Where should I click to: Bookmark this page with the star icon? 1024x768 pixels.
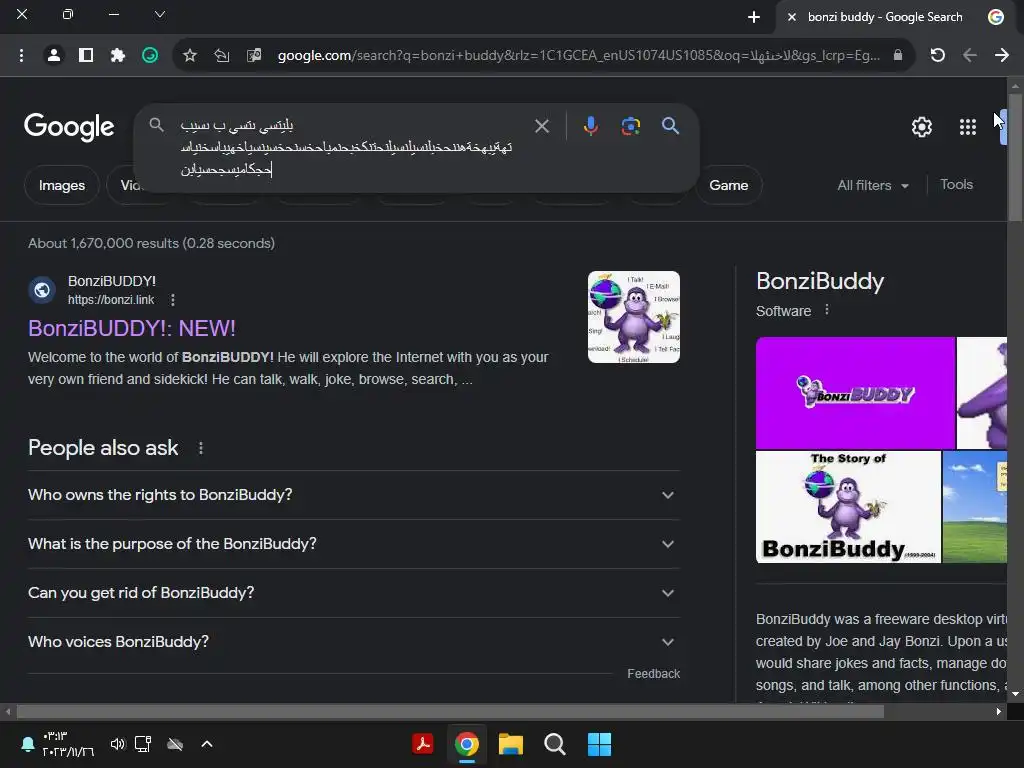(x=189, y=56)
